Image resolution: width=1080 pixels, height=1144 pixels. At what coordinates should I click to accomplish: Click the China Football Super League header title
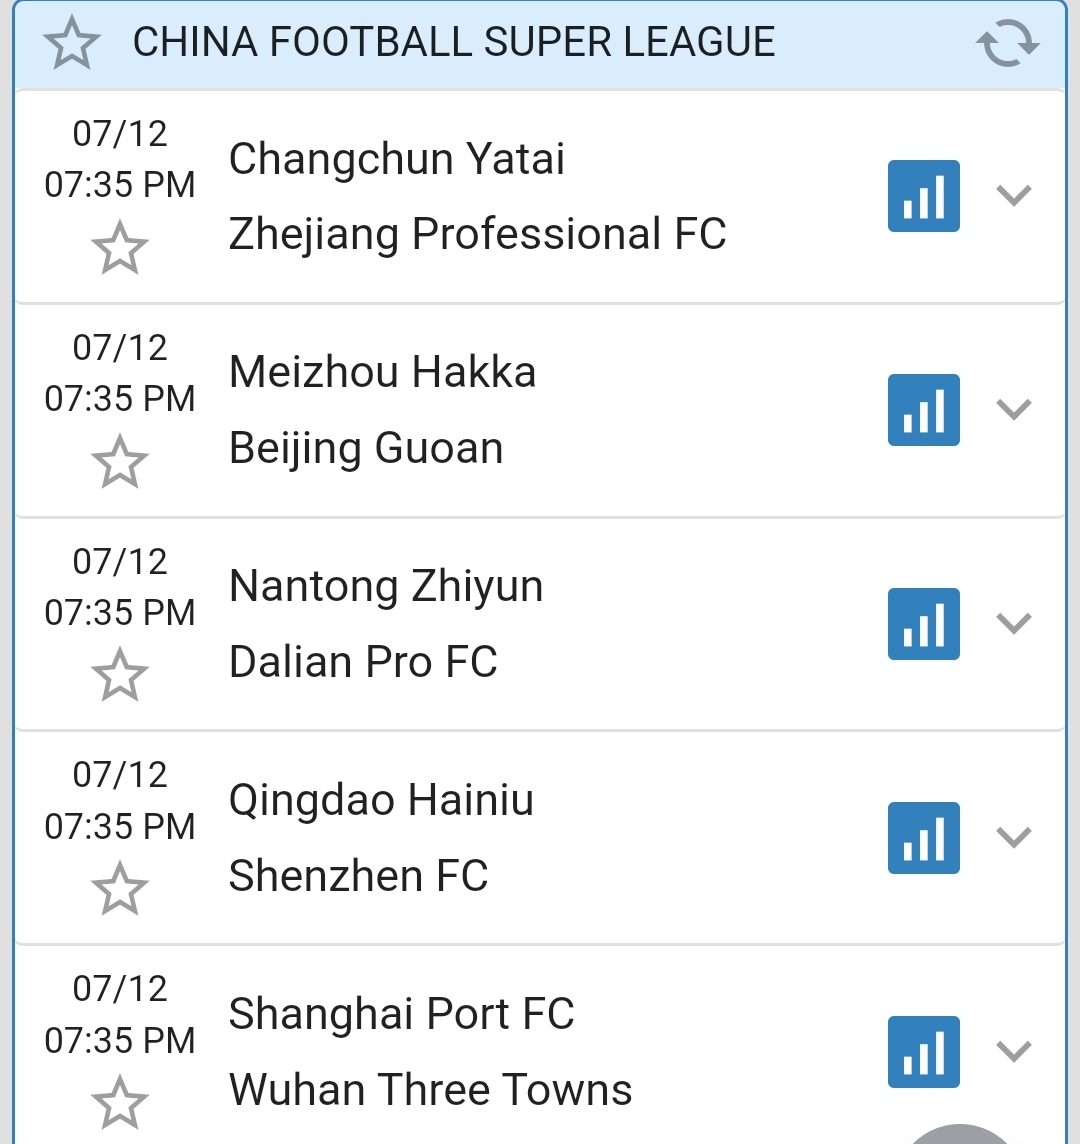tap(454, 42)
